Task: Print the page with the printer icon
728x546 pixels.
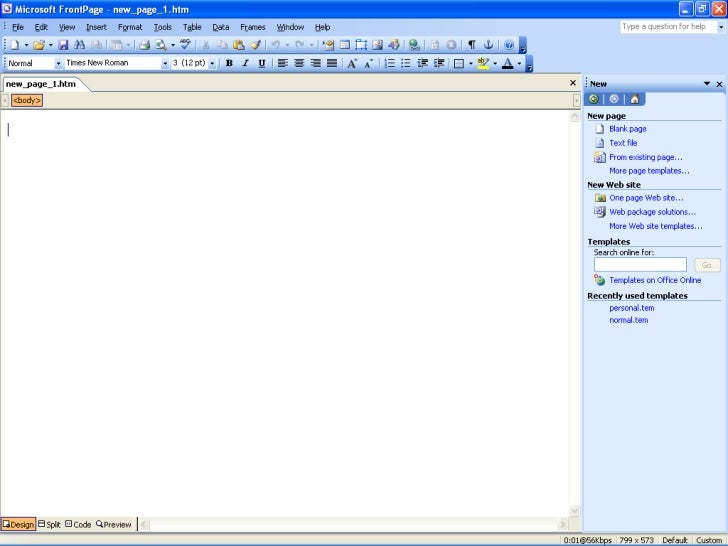Action: click(144, 45)
